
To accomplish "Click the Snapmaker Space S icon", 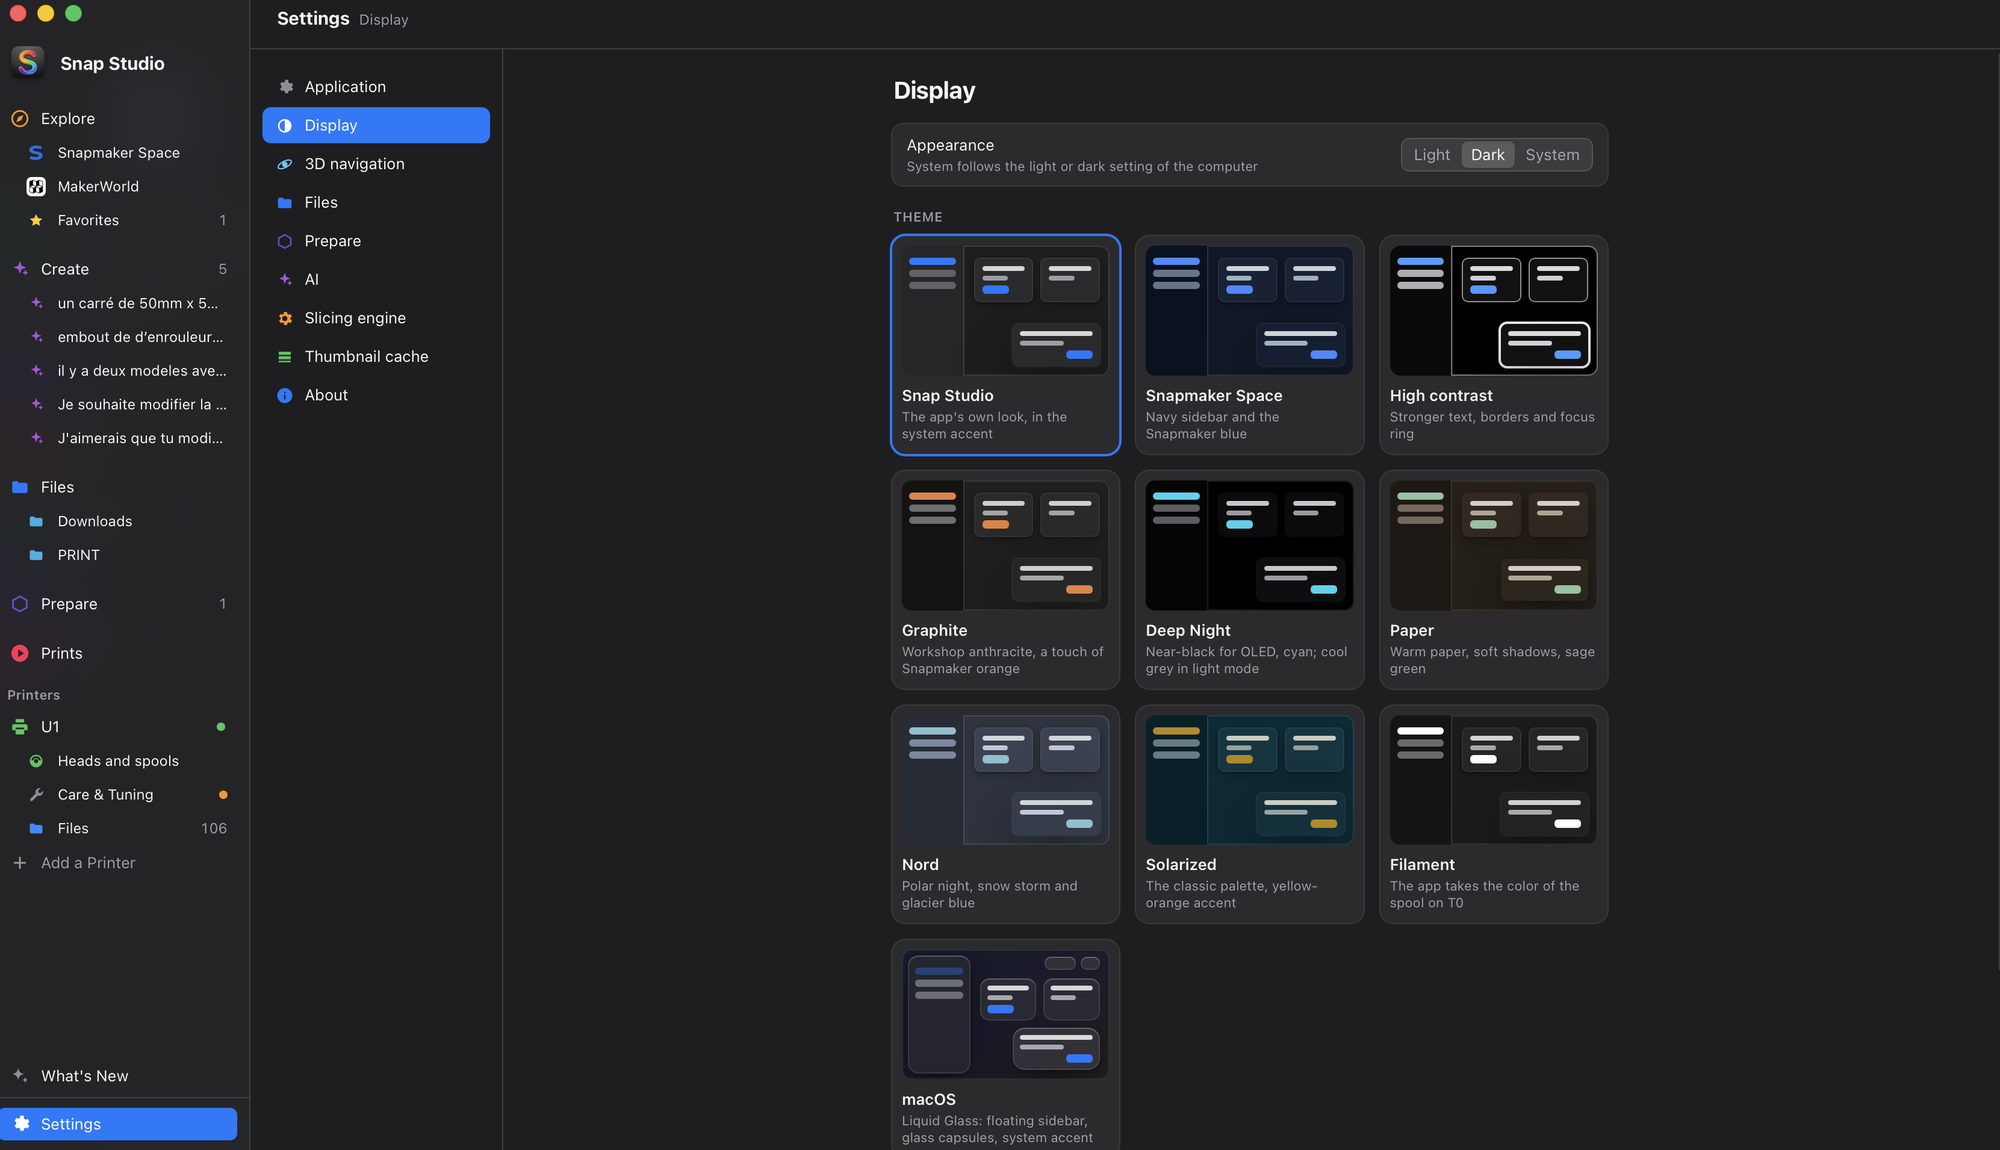I will (36, 152).
